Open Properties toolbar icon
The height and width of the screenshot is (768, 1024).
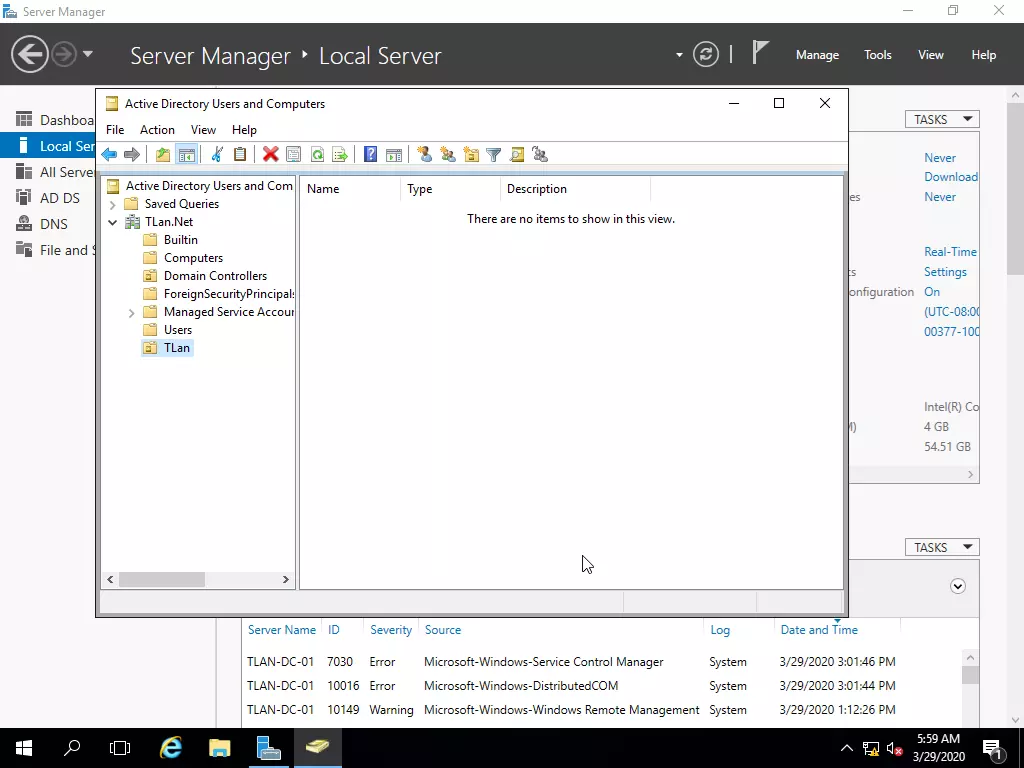[294, 155]
